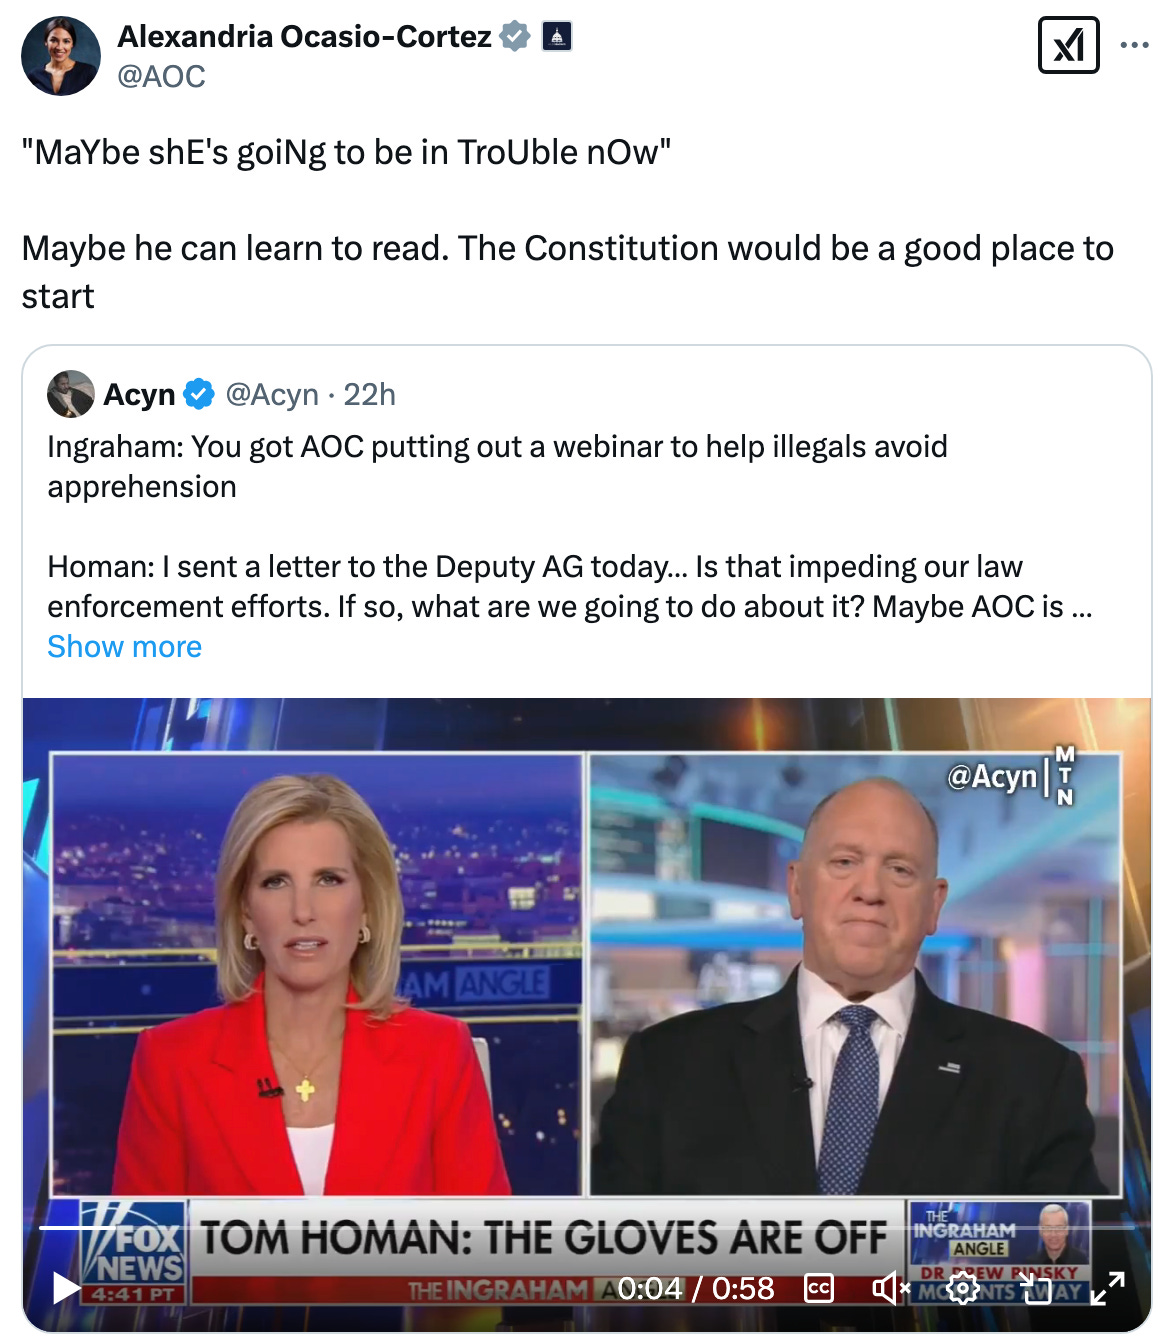Open the @AOC handle link
This screenshot has height=1344, width=1168.
[x=161, y=76]
